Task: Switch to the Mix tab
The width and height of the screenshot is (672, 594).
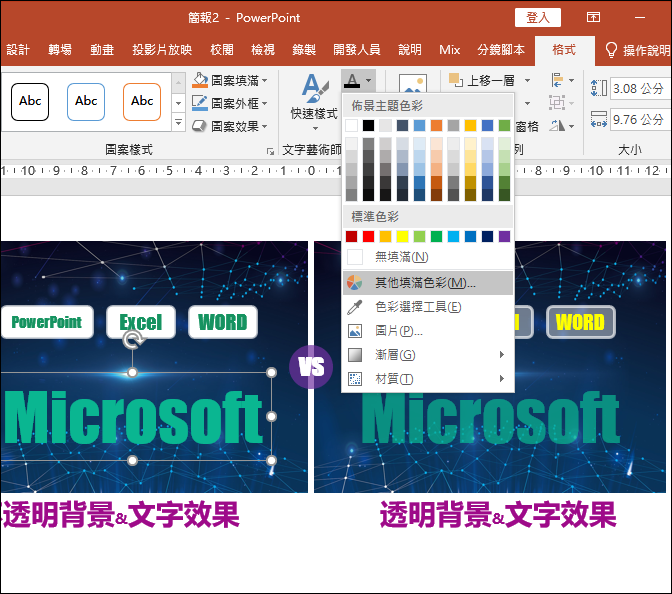Action: click(x=450, y=50)
